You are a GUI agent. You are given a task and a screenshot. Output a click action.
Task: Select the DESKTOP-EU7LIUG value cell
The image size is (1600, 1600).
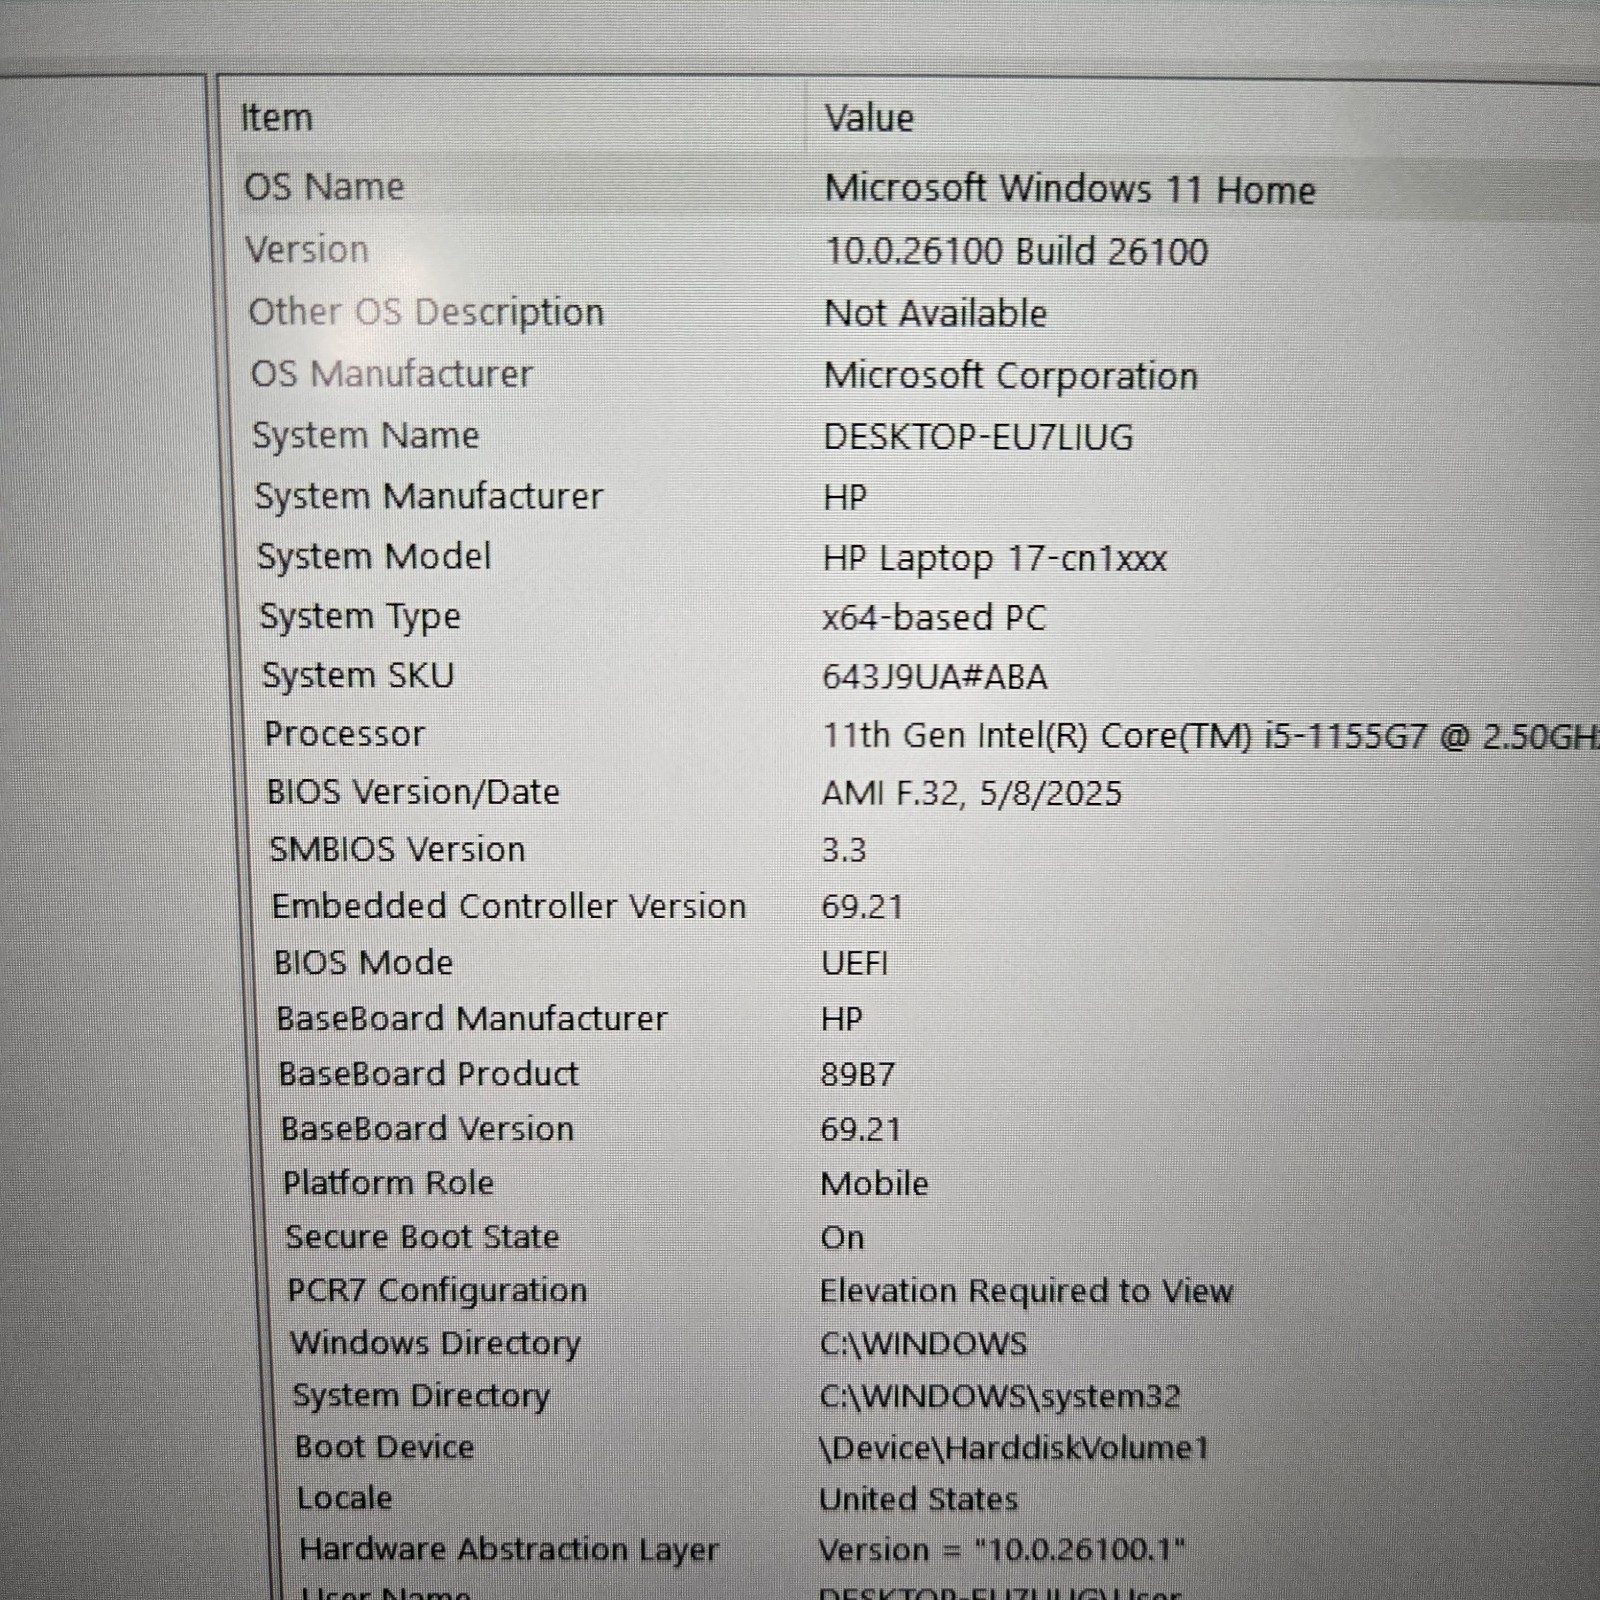click(x=978, y=437)
